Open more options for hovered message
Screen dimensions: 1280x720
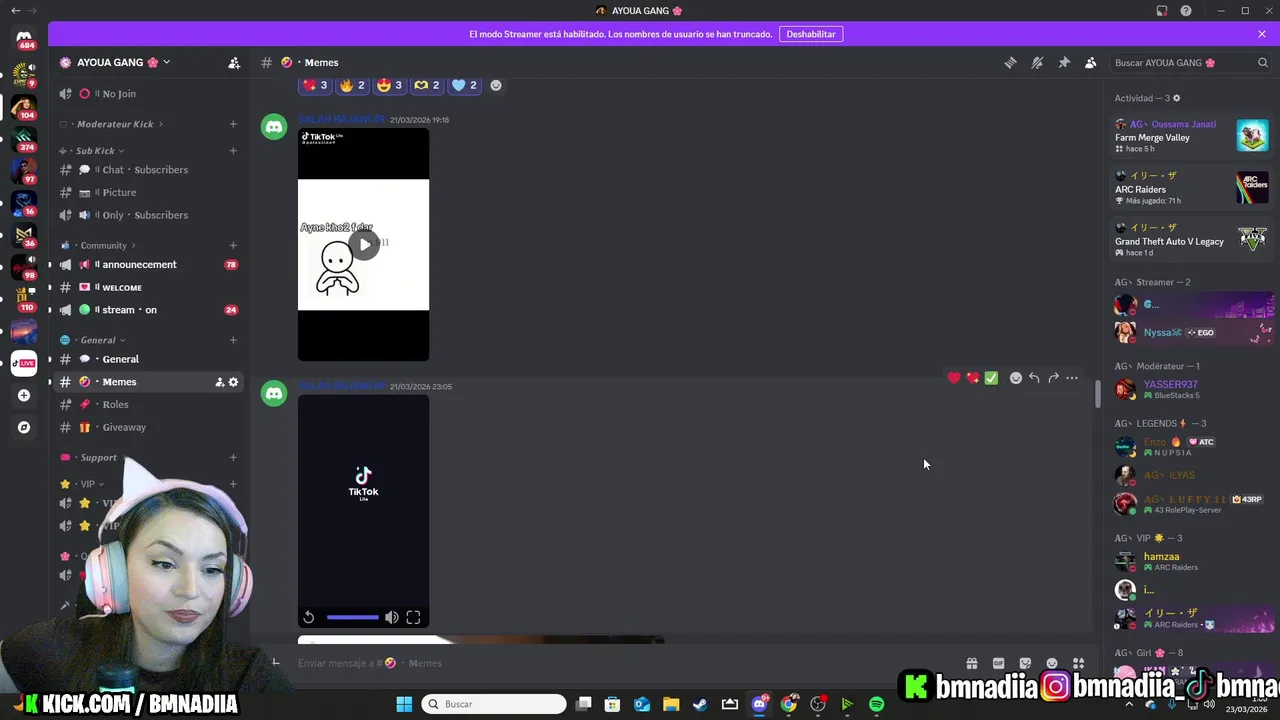click(x=1072, y=378)
